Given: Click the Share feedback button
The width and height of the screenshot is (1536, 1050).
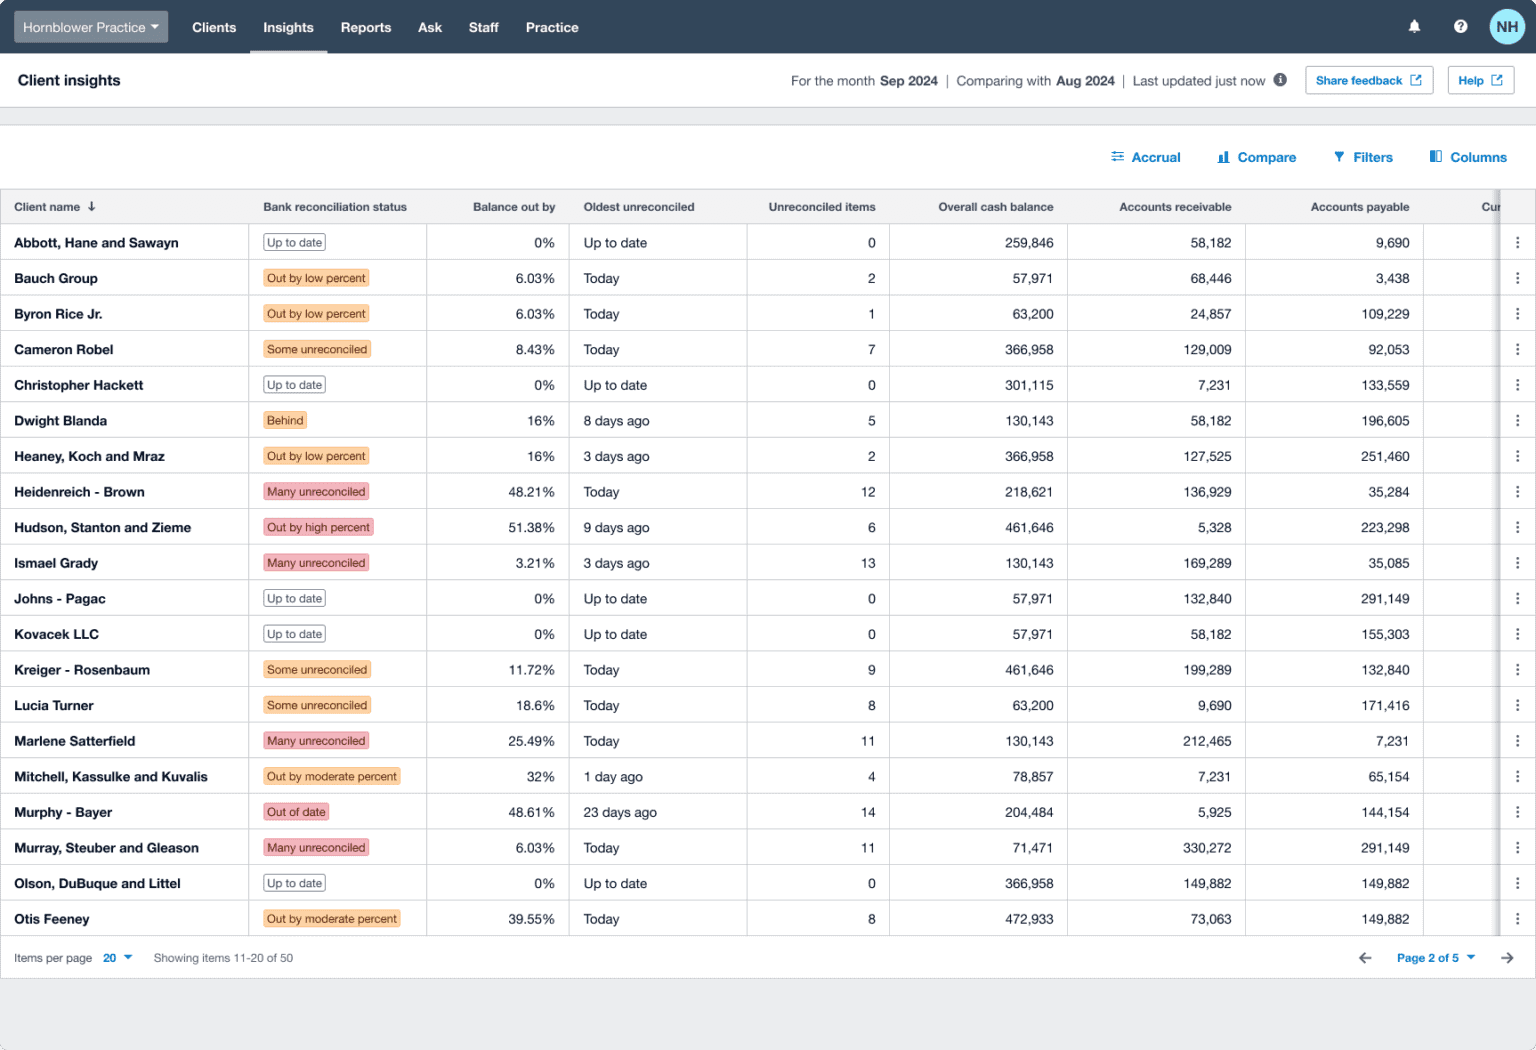Looking at the screenshot, I should tap(1368, 80).
